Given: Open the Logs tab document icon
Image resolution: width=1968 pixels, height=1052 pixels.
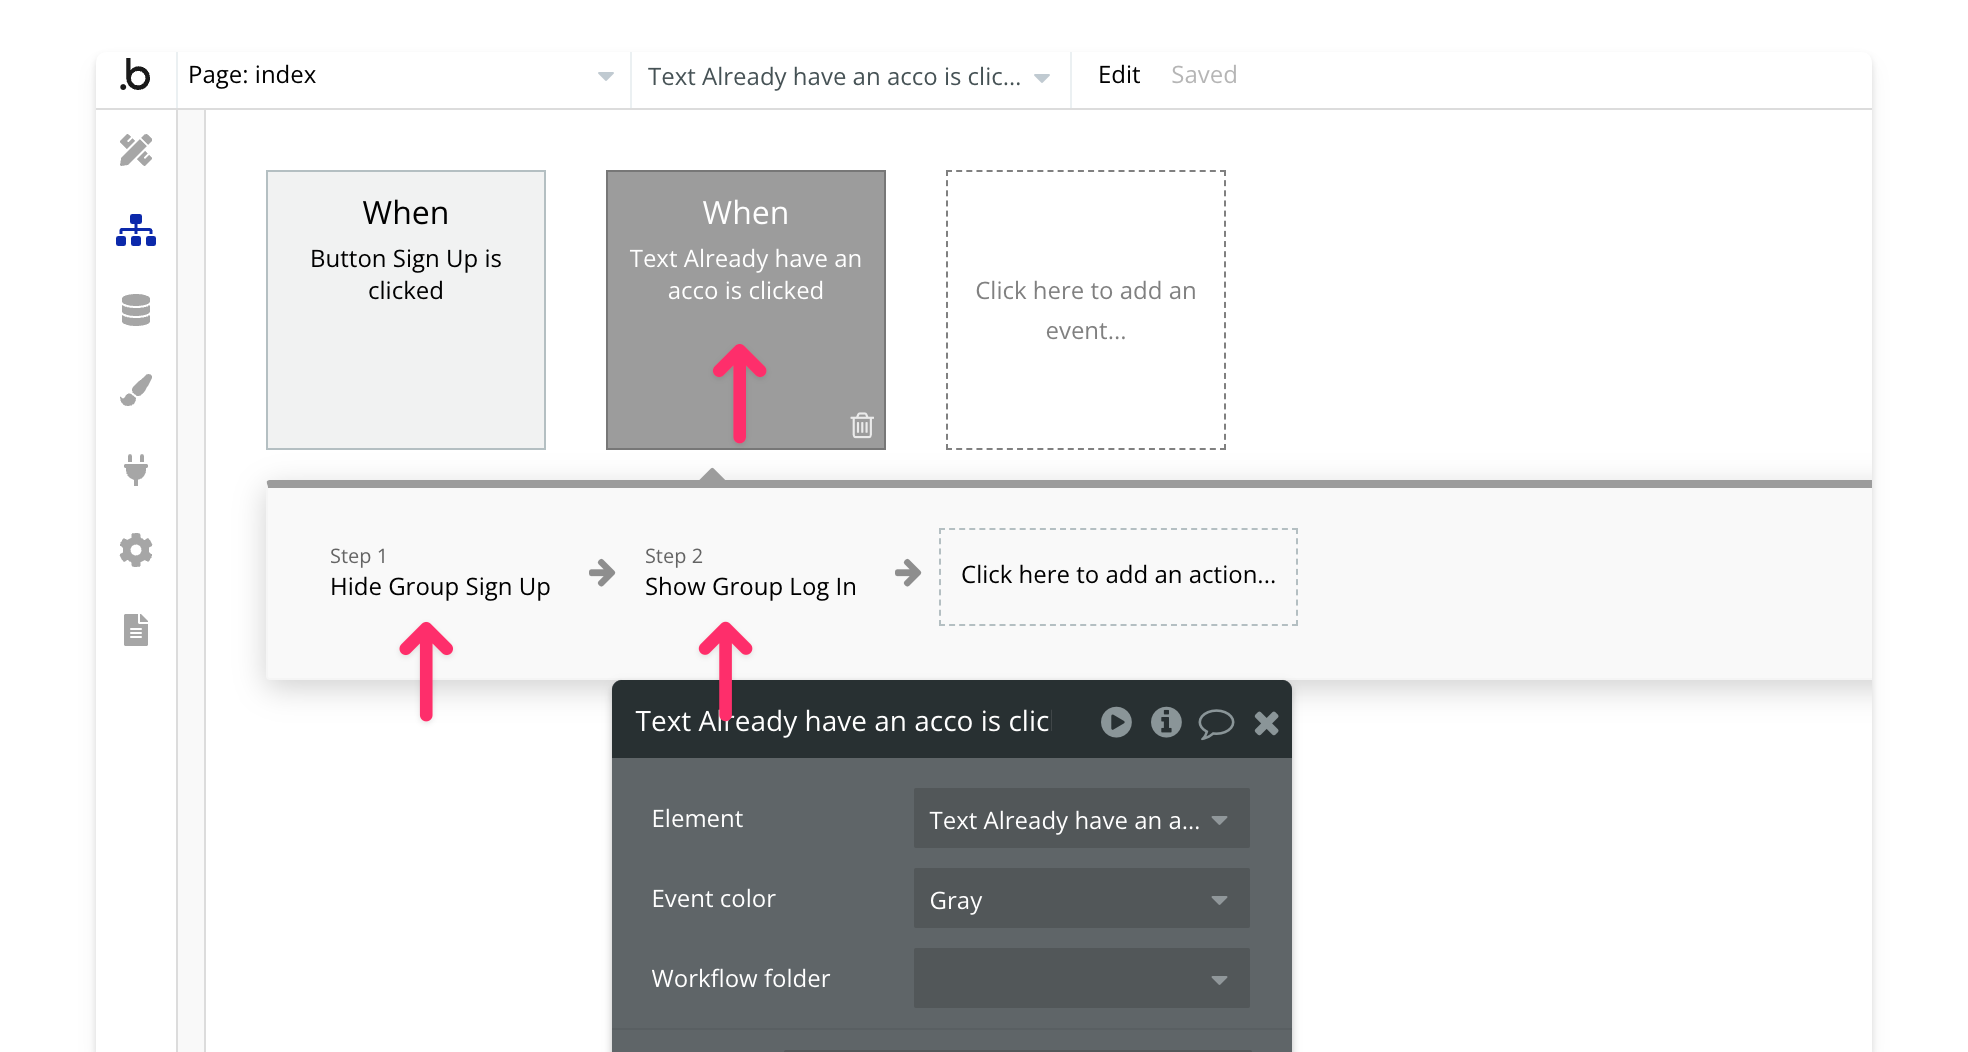Looking at the screenshot, I should tap(136, 630).
